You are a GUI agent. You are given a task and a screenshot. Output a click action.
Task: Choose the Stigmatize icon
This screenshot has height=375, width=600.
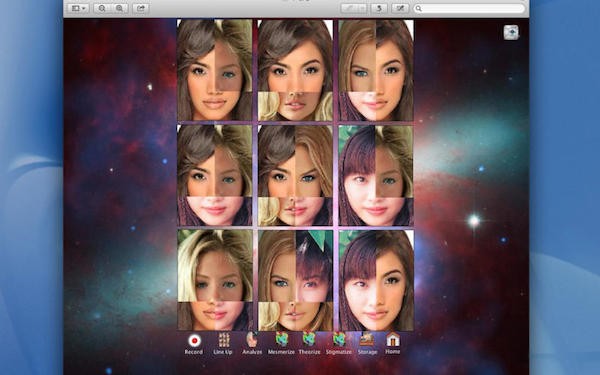[x=339, y=340]
